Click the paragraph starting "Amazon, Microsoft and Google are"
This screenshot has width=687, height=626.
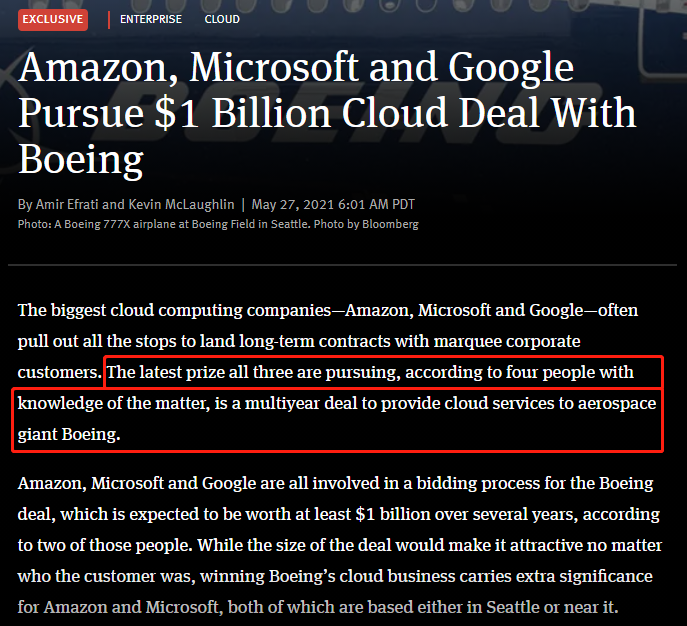pyautogui.click(x=340, y=545)
